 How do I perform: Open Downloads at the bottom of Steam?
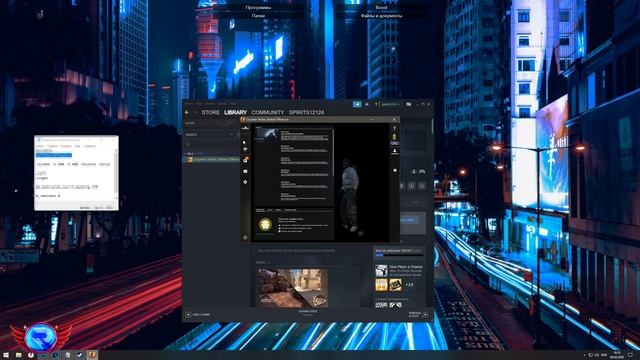click(x=308, y=313)
